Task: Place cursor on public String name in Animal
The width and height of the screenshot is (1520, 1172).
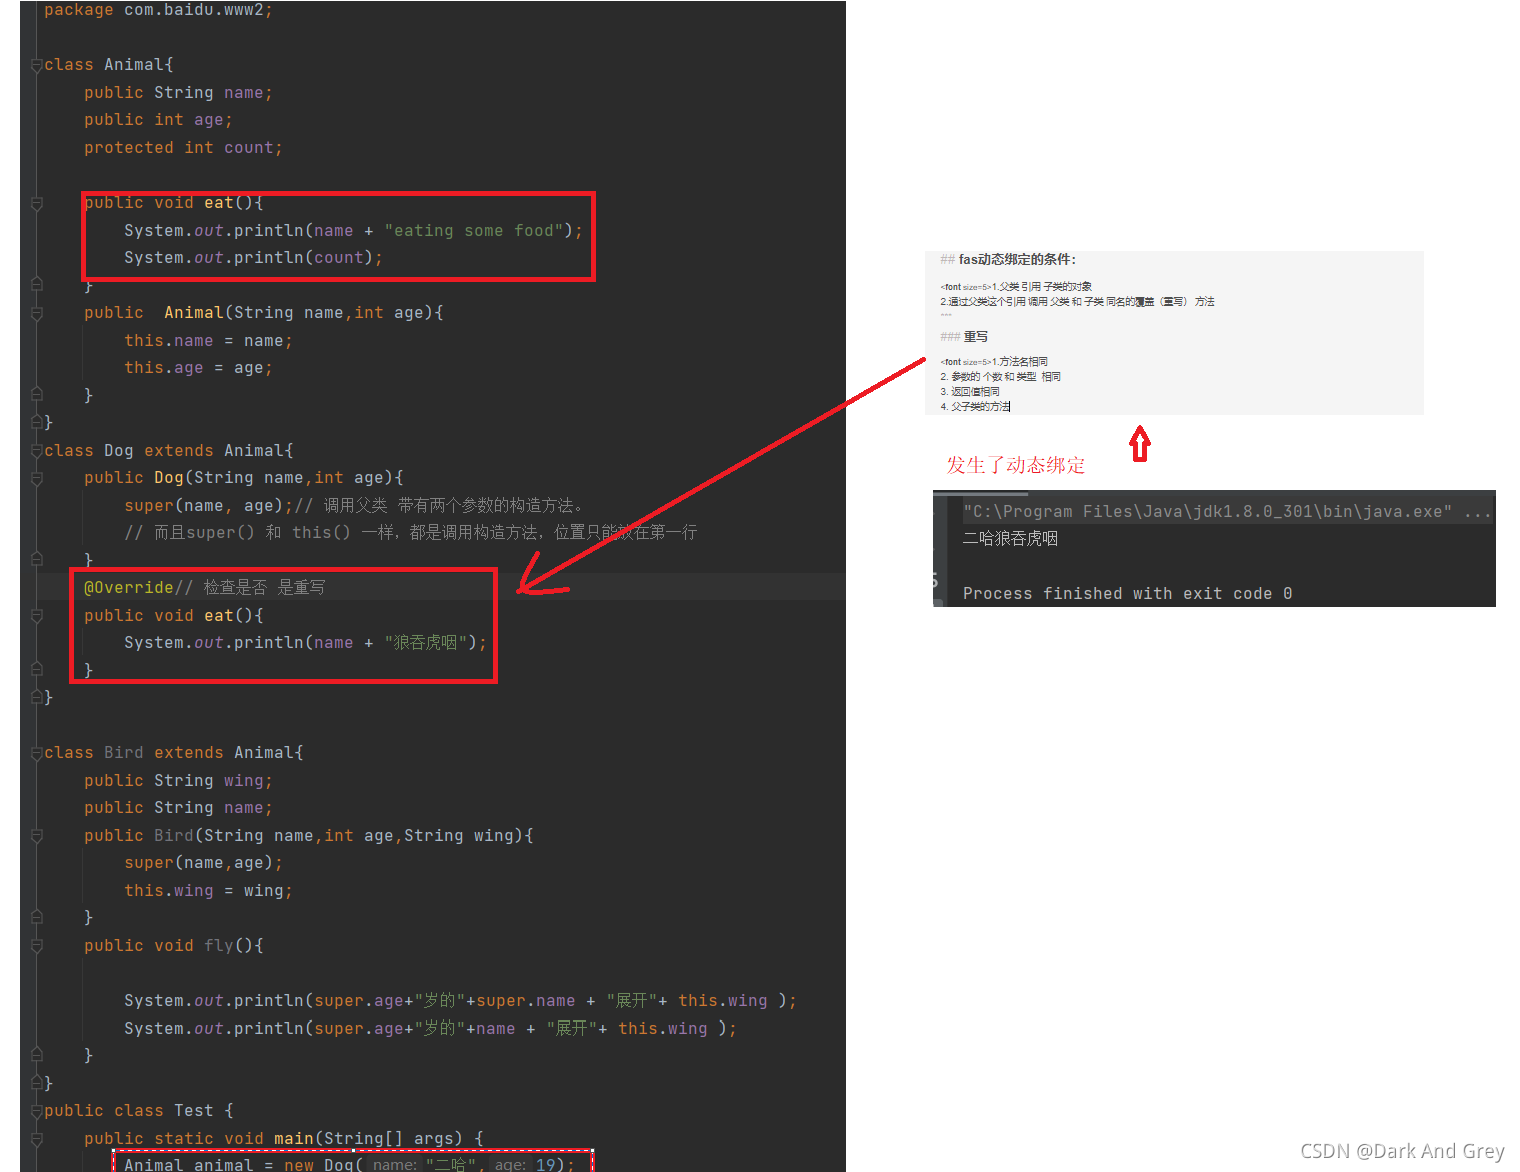Action: click(x=178, y=93)
